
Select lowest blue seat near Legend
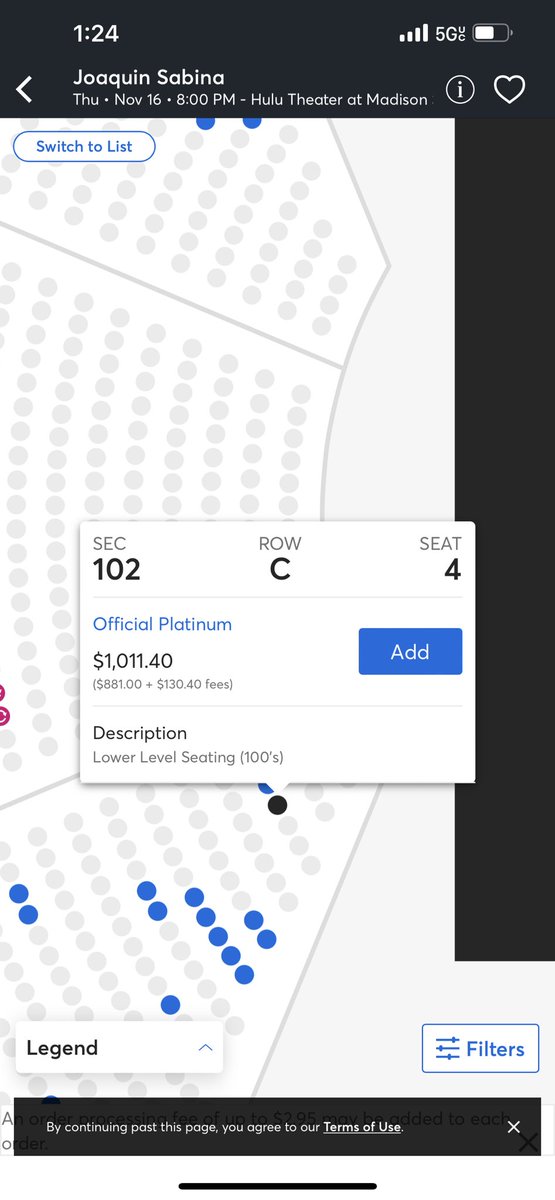tap(170, 1004)
